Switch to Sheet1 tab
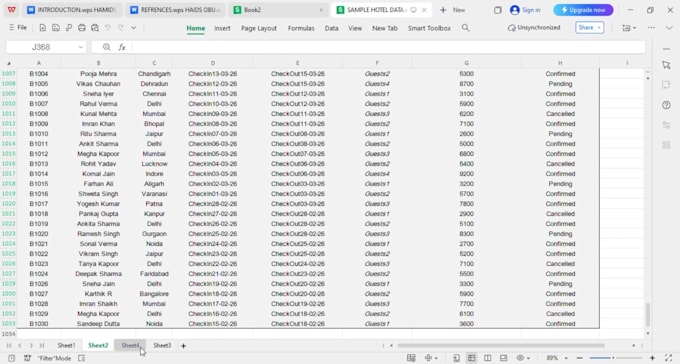The image size is (680, 364). [x=66, y=345]
